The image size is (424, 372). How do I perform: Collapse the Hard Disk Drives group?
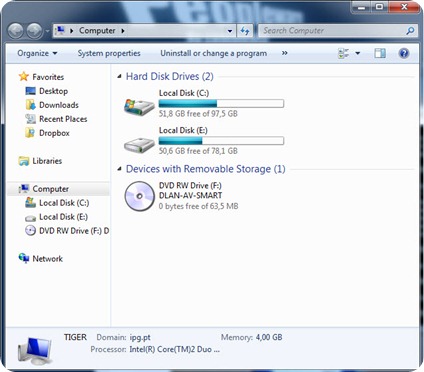coord(119,77)
